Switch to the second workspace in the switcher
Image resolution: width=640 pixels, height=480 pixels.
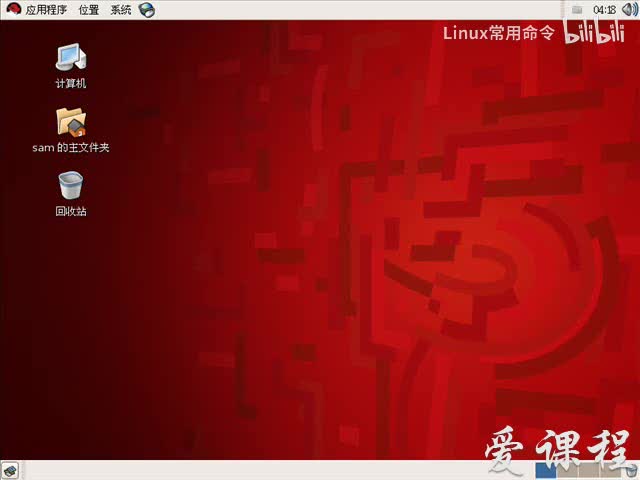pos(567,470)
